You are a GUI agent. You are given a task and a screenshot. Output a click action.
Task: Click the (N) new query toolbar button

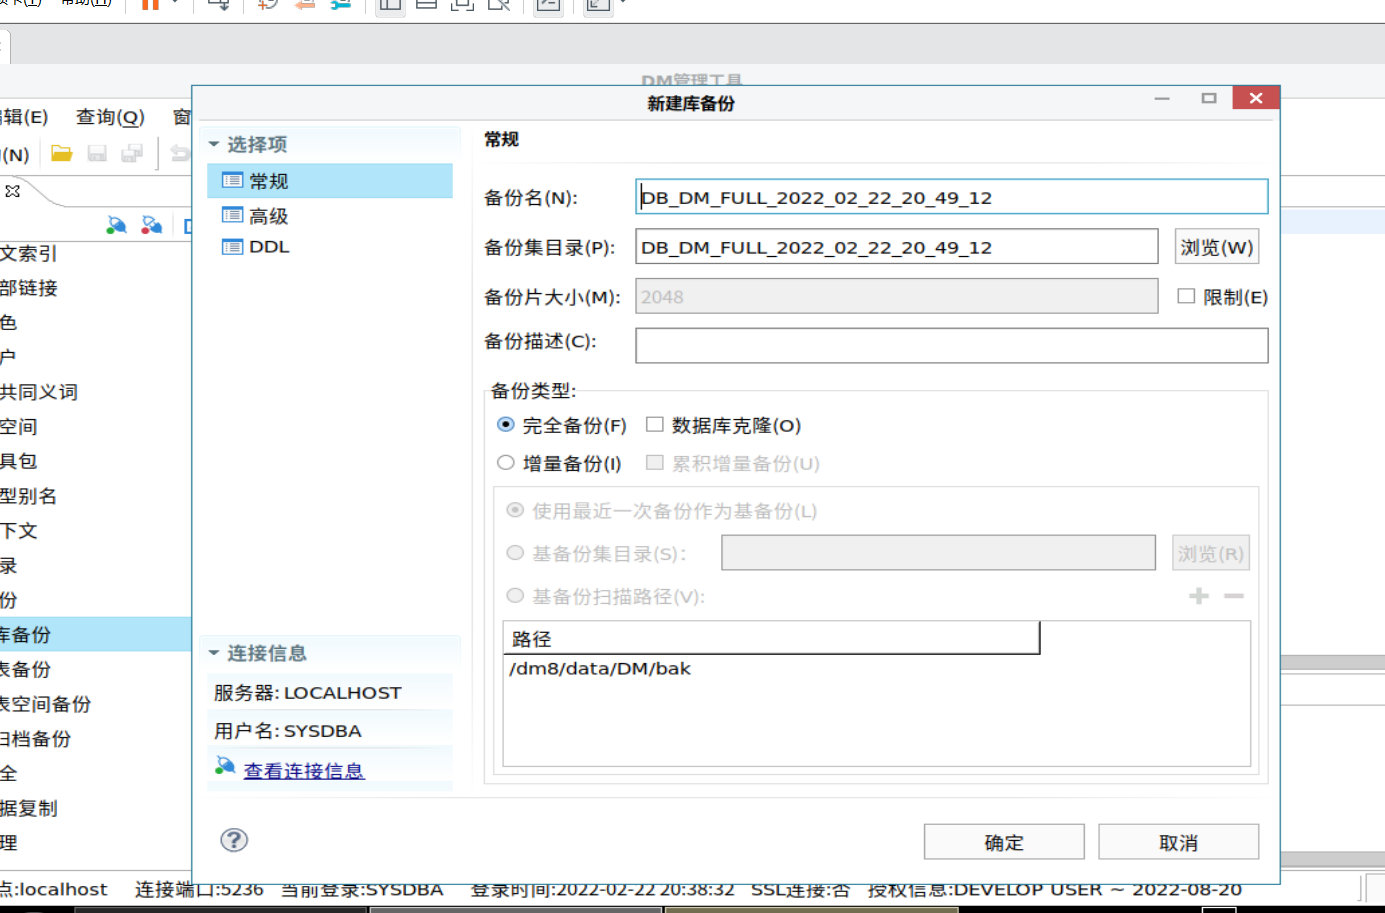pyautogui.click(x=15, y=154)
